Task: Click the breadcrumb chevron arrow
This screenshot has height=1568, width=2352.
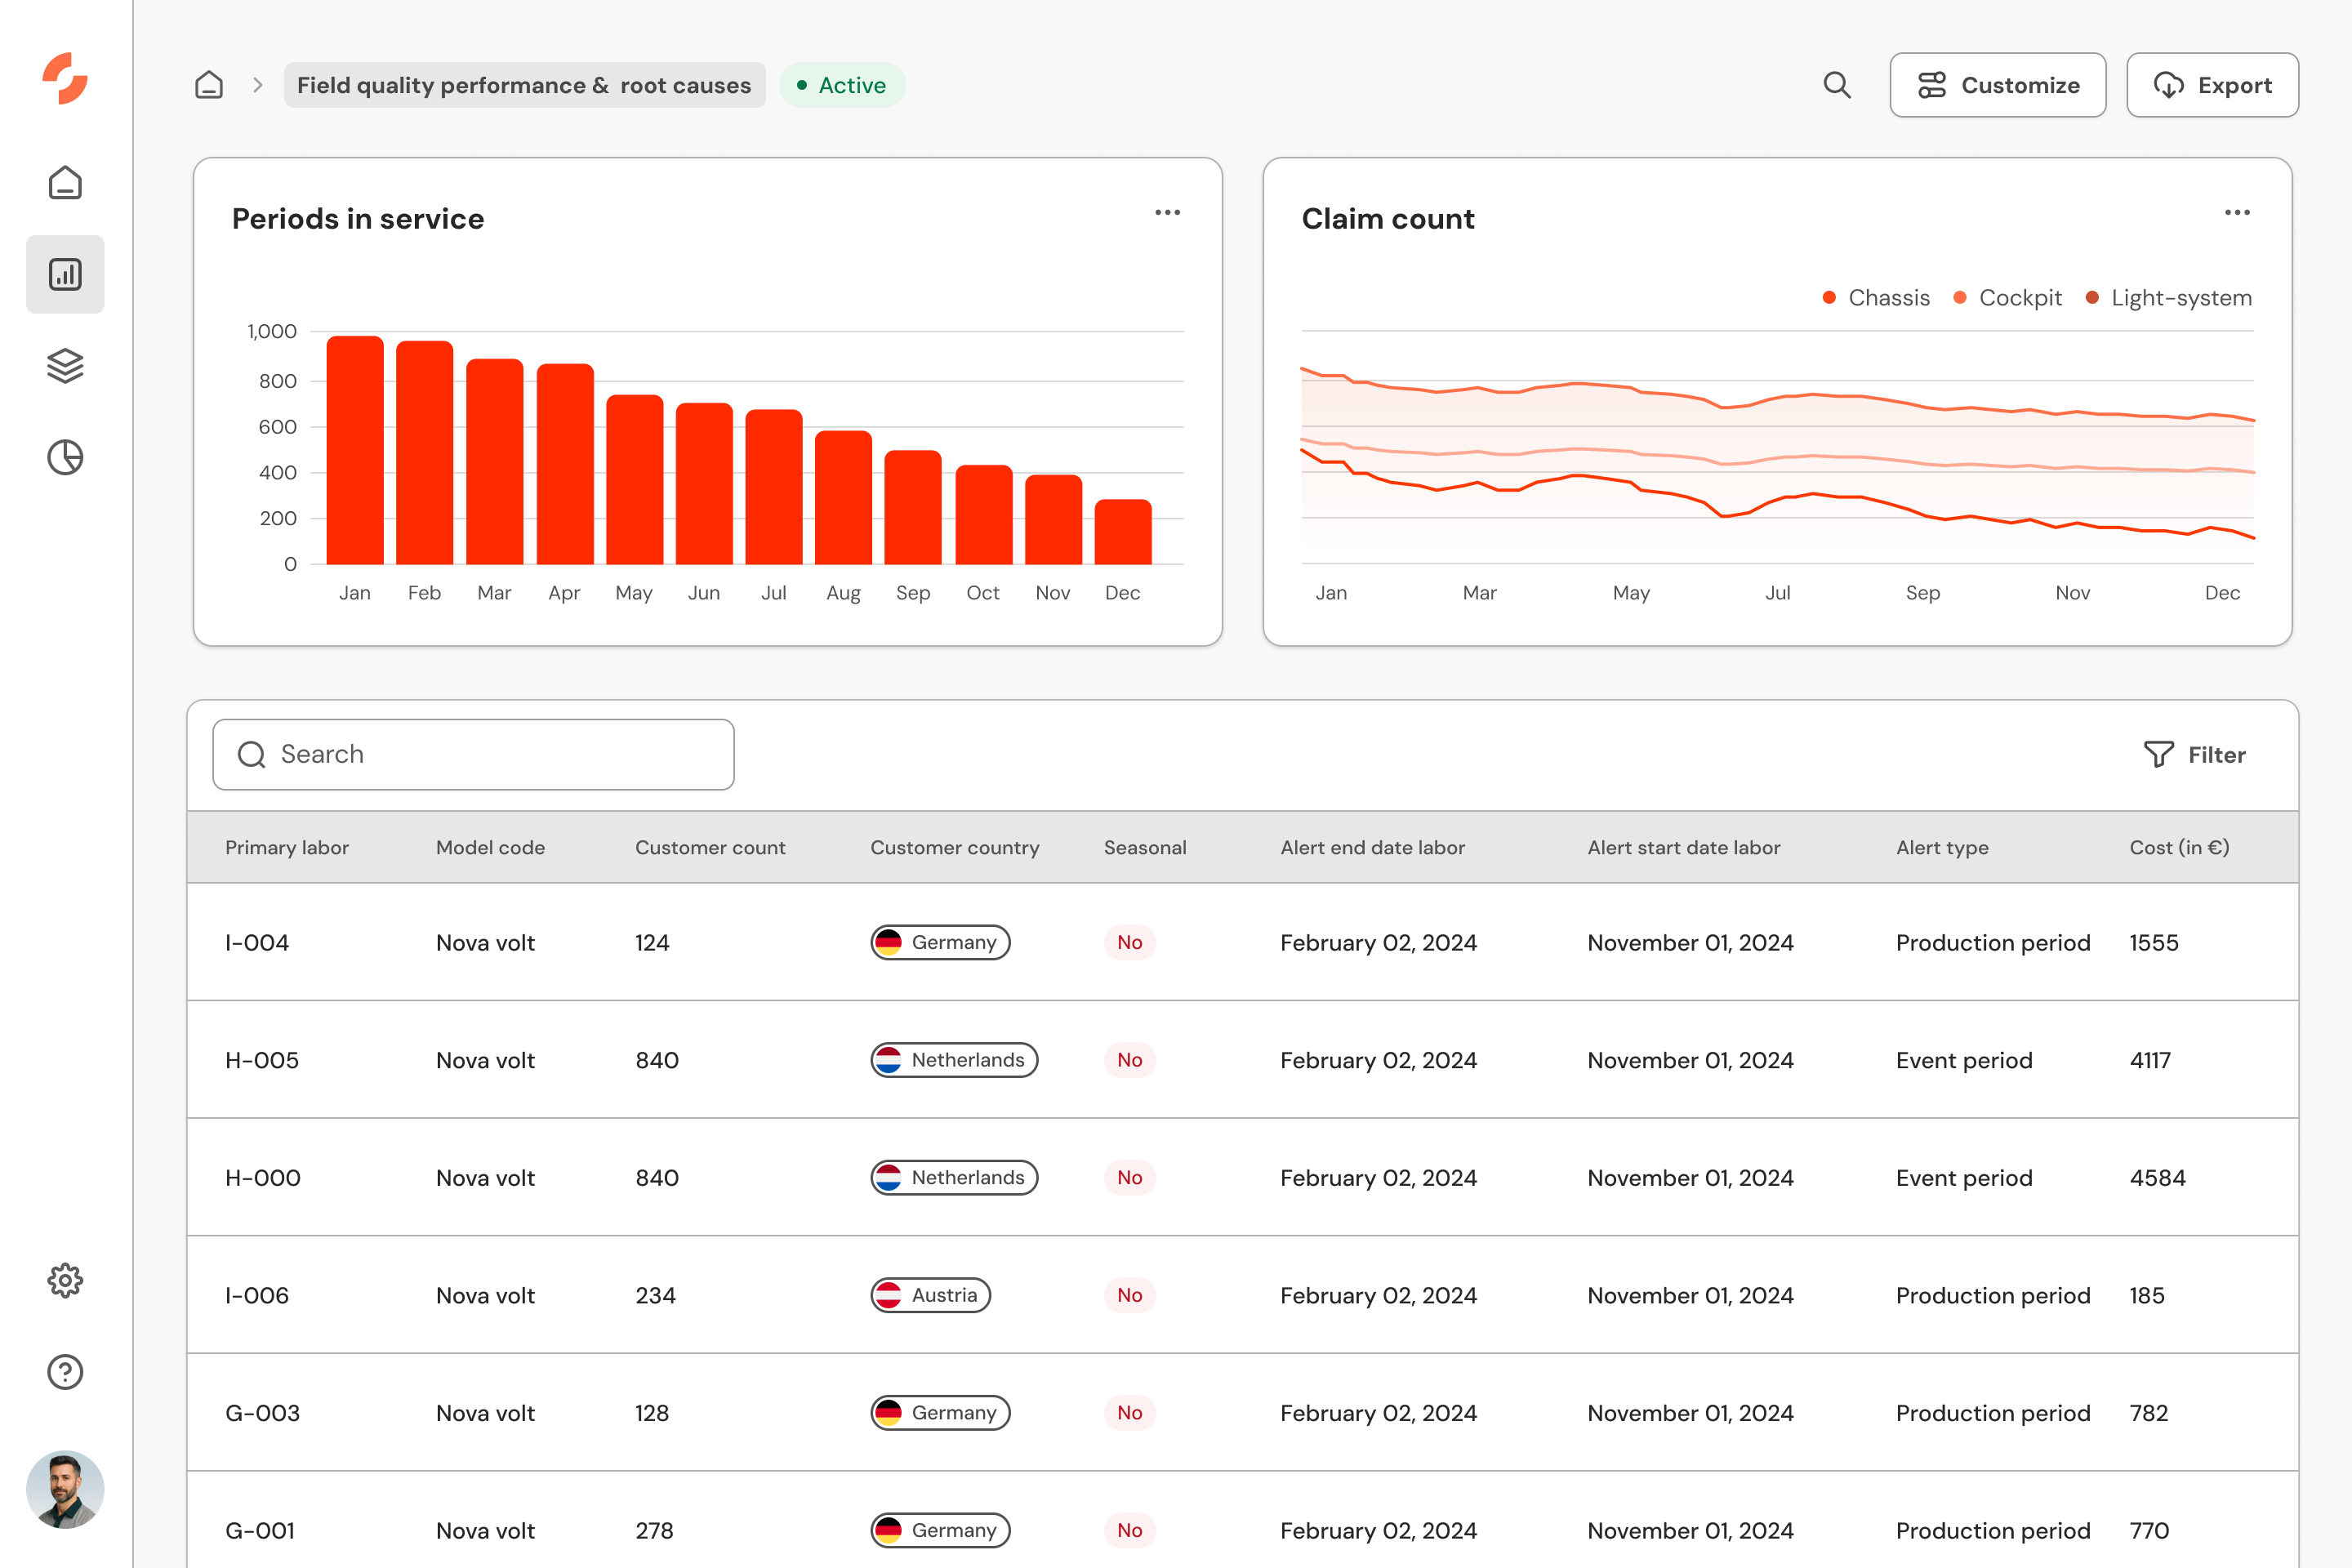Action: coord(258,85)
